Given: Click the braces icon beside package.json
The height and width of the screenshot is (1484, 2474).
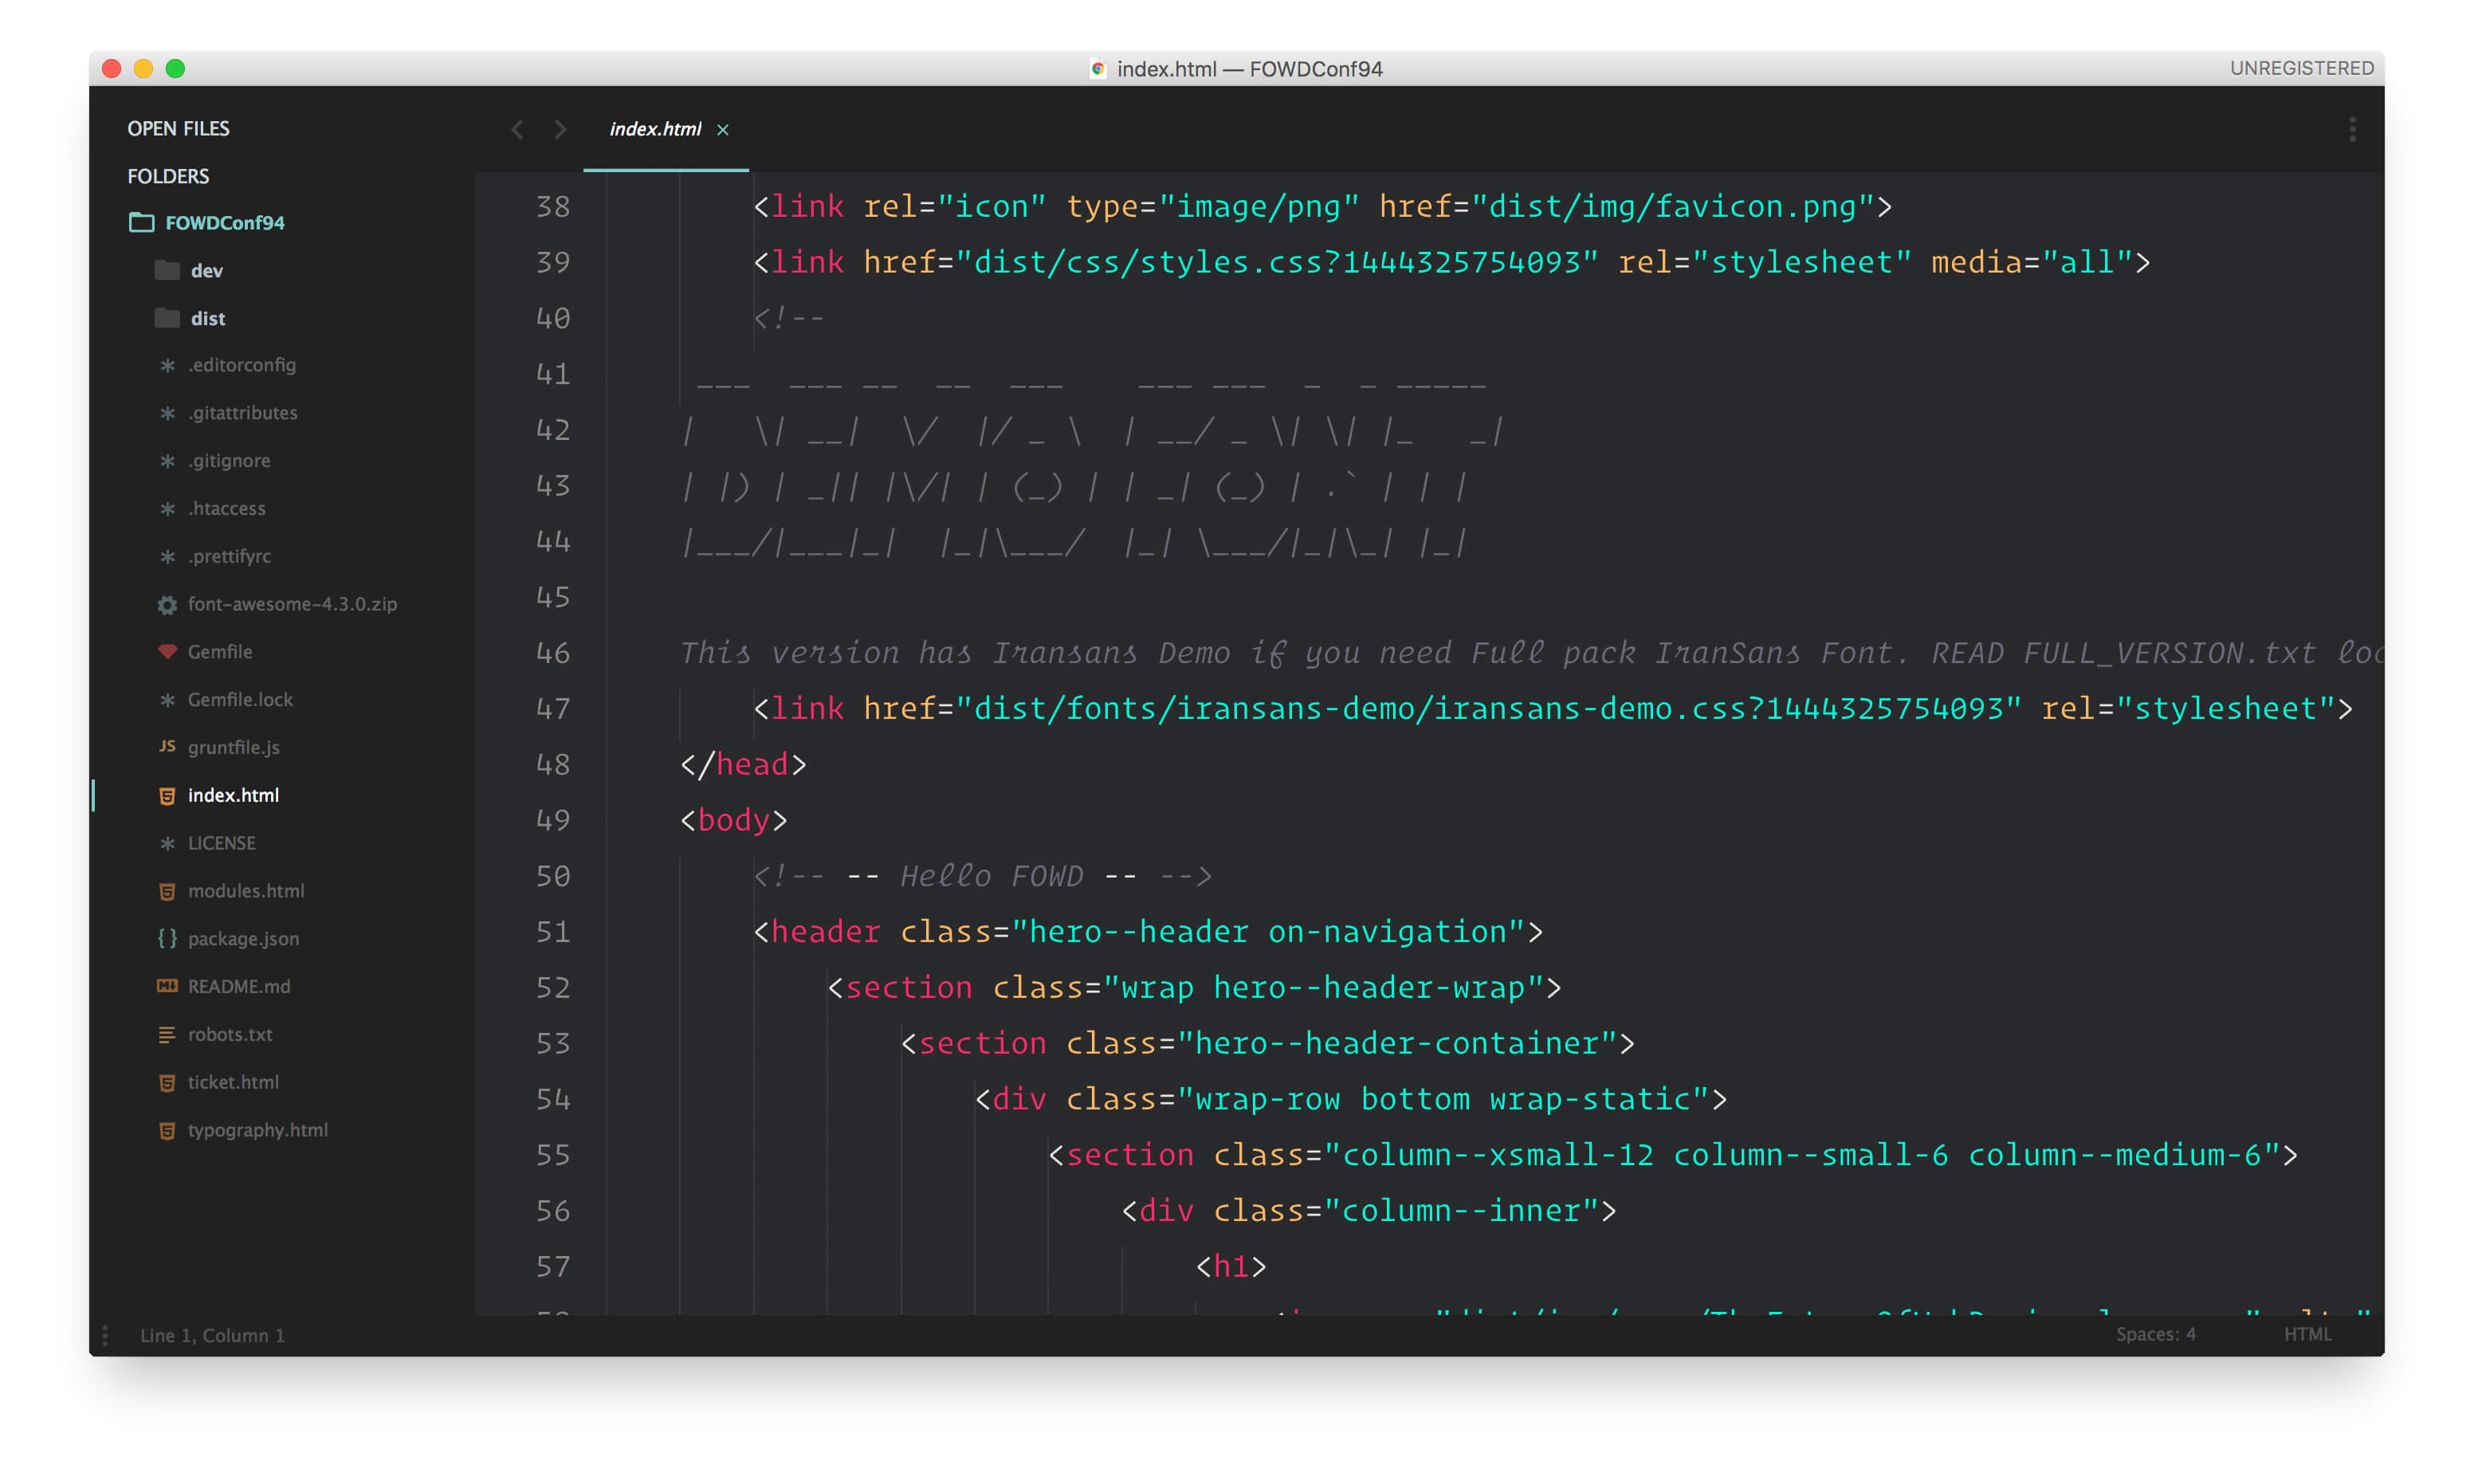Looking at the screenshot, I should [167, 938].
